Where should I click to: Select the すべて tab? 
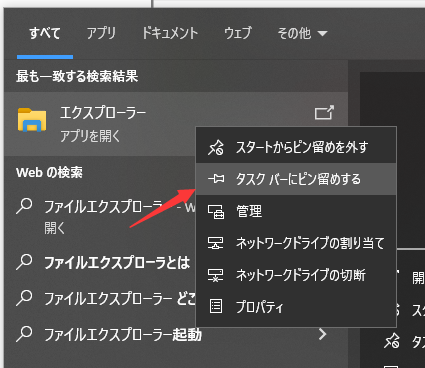(45, 33)
